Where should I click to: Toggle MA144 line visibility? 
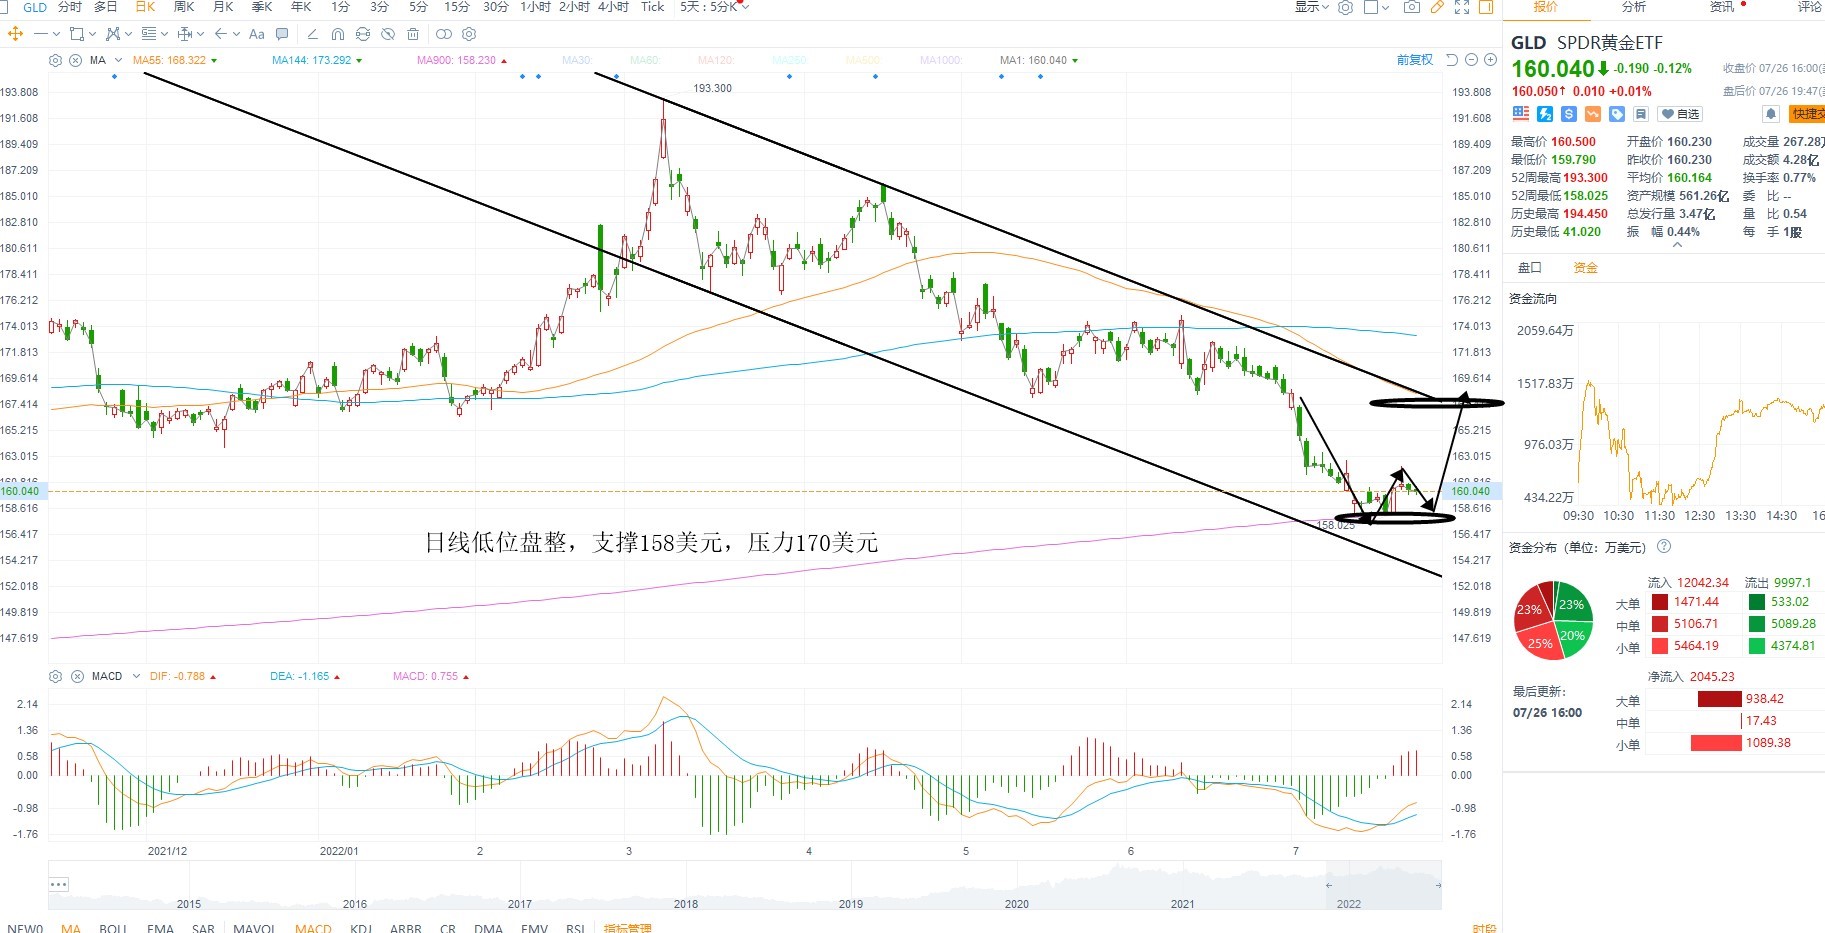(x=317, y=60)
